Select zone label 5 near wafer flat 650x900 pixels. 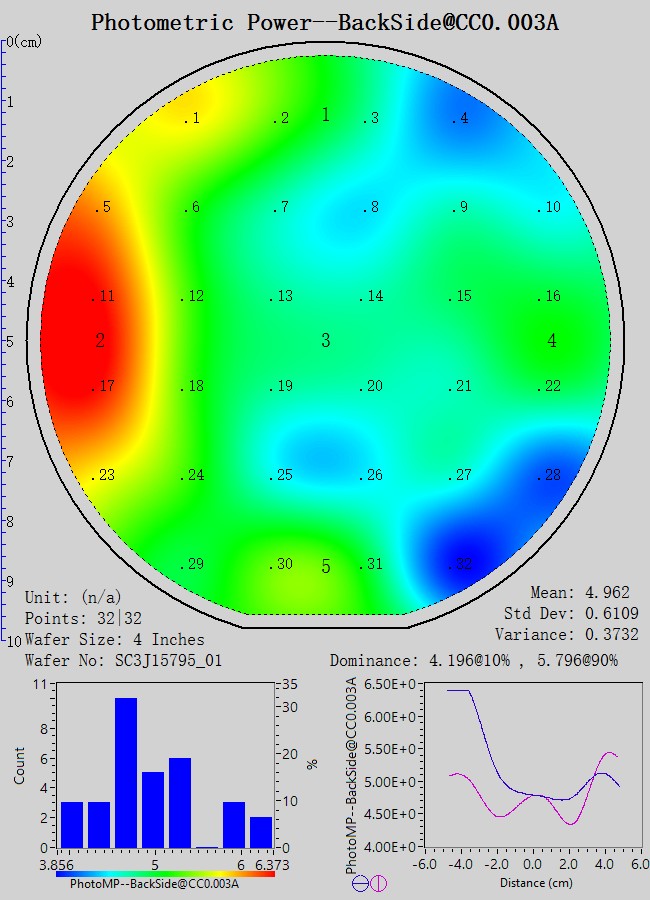325,567
